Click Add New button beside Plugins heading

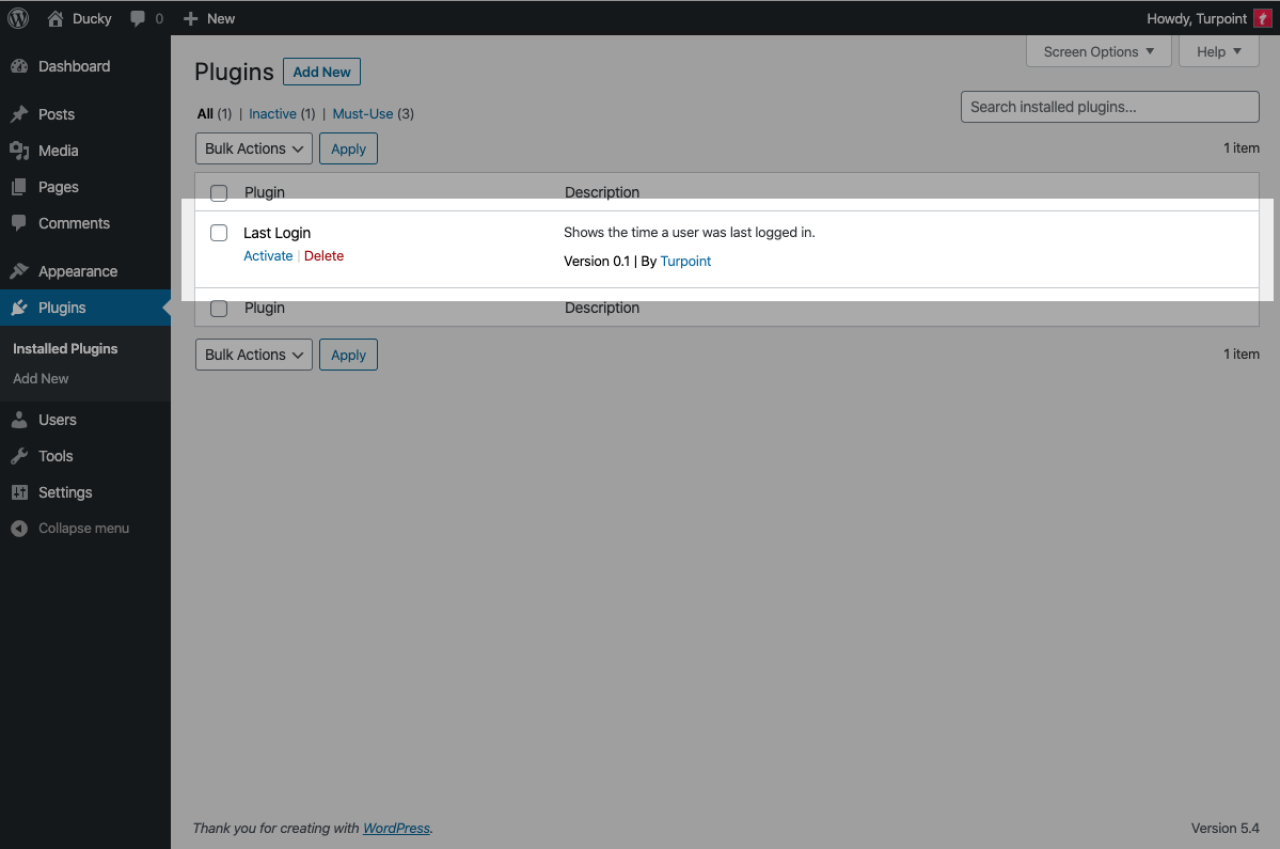322,72
